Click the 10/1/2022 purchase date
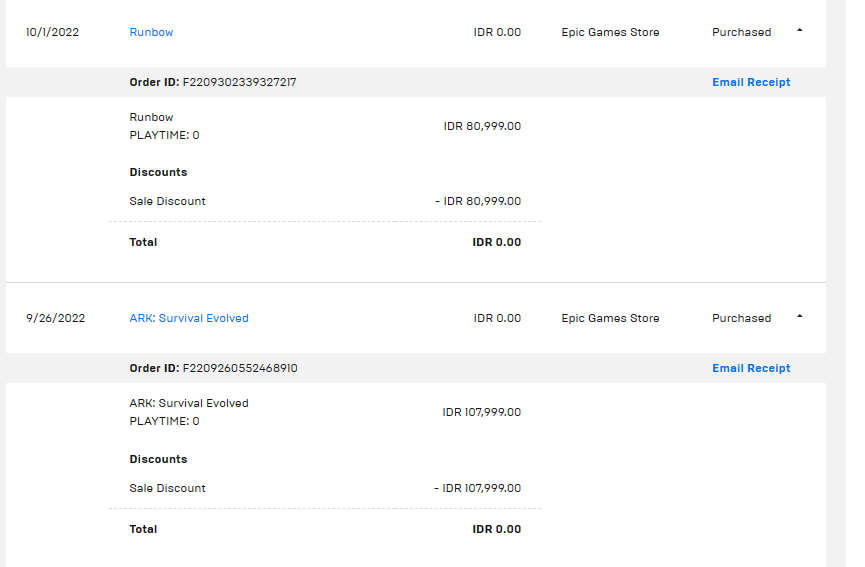 [52, 32]
